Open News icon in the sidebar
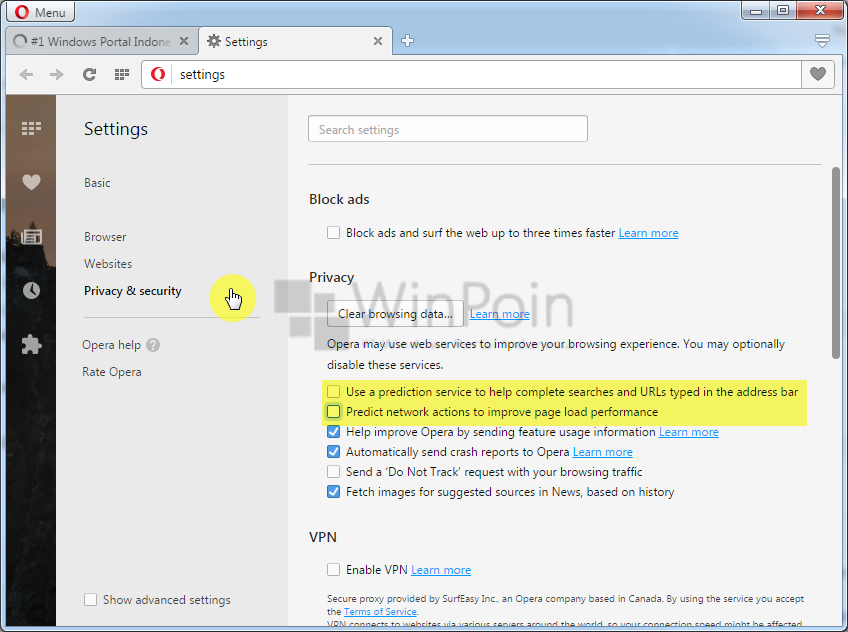The height and width of the screenshot is (632, 848). [x=31, y=236]
